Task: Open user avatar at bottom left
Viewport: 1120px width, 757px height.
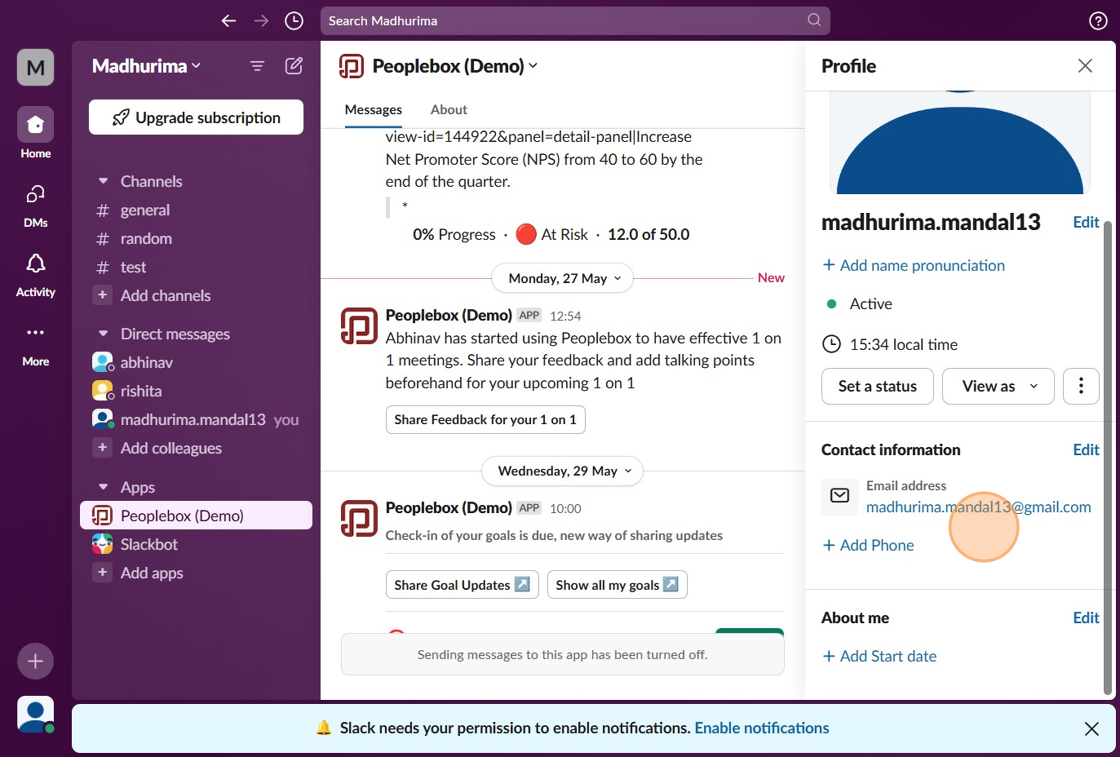Action: point(36,714)
